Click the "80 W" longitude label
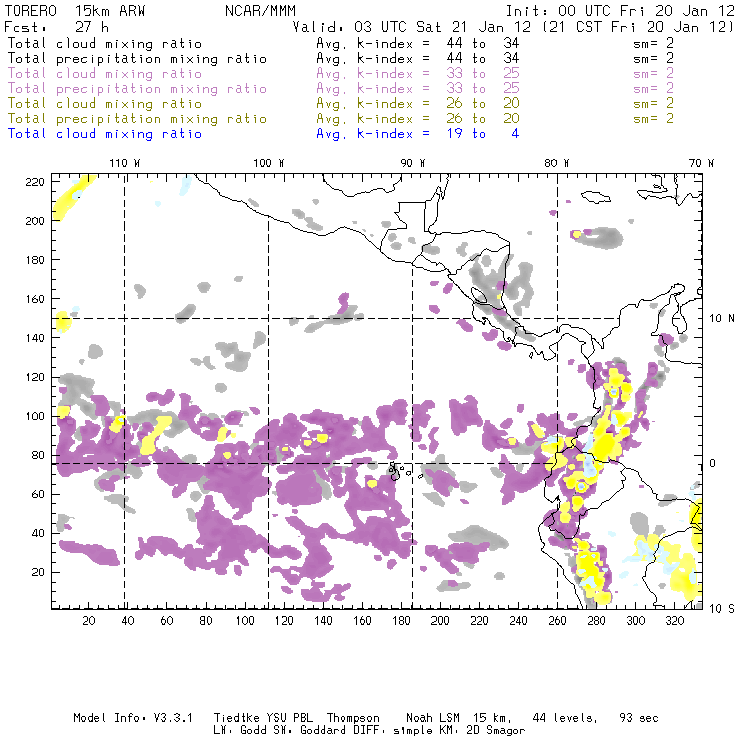The width and height of the screenshot is (740, 740). (x=556, y=163)
